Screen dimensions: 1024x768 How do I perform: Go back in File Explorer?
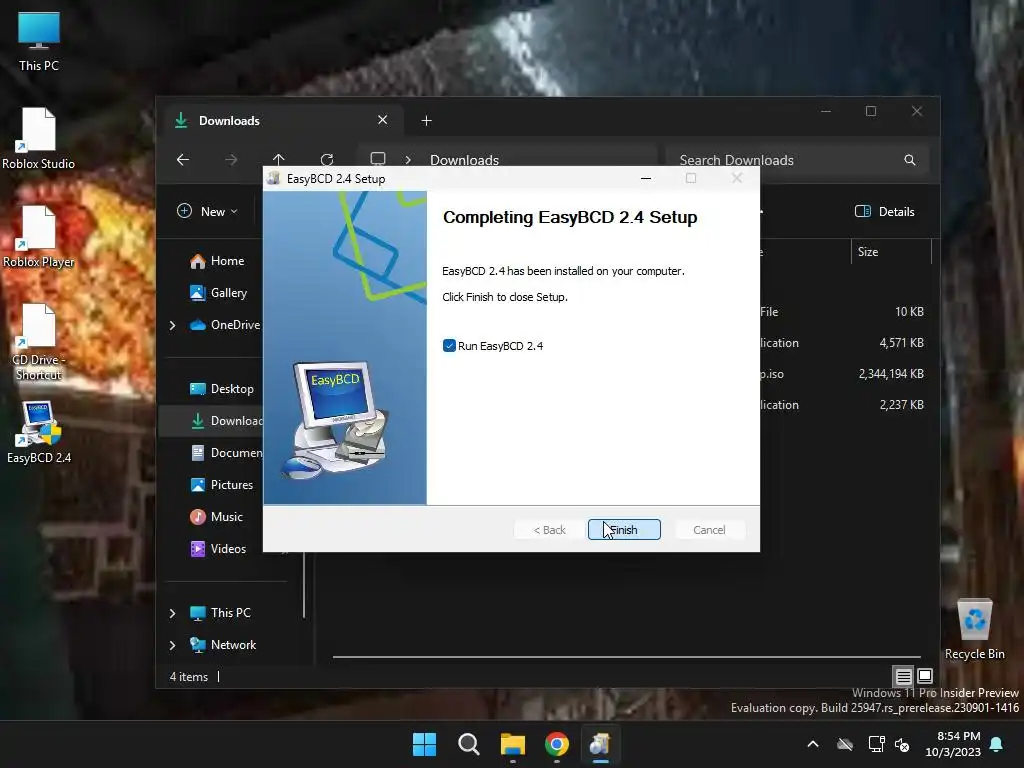coord(183,159)
